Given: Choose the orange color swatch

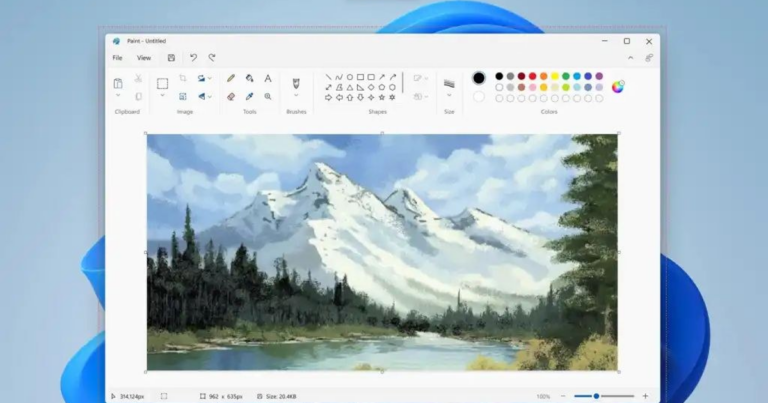Looking at the screenshot, I should pos(544,76).
